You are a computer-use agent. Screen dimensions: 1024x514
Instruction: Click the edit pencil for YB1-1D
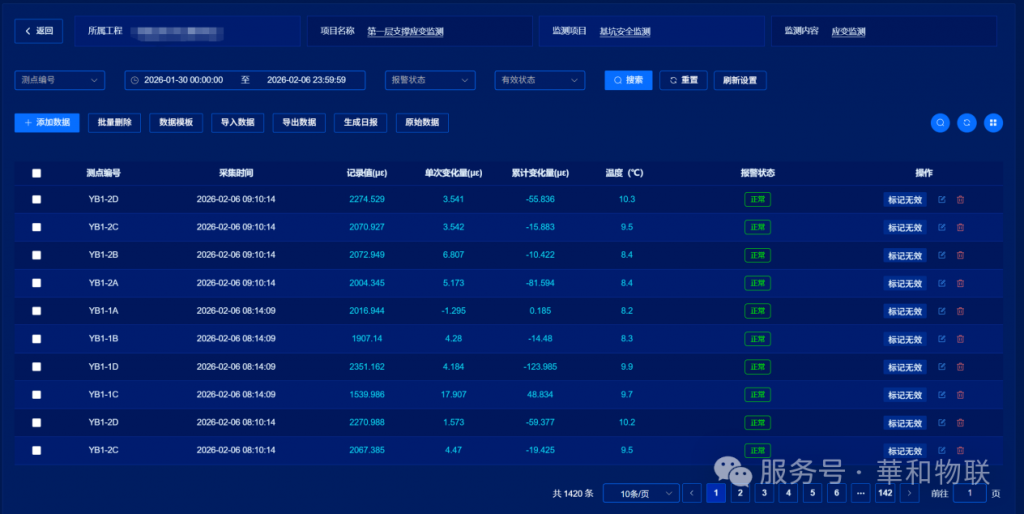click(942, 366)
